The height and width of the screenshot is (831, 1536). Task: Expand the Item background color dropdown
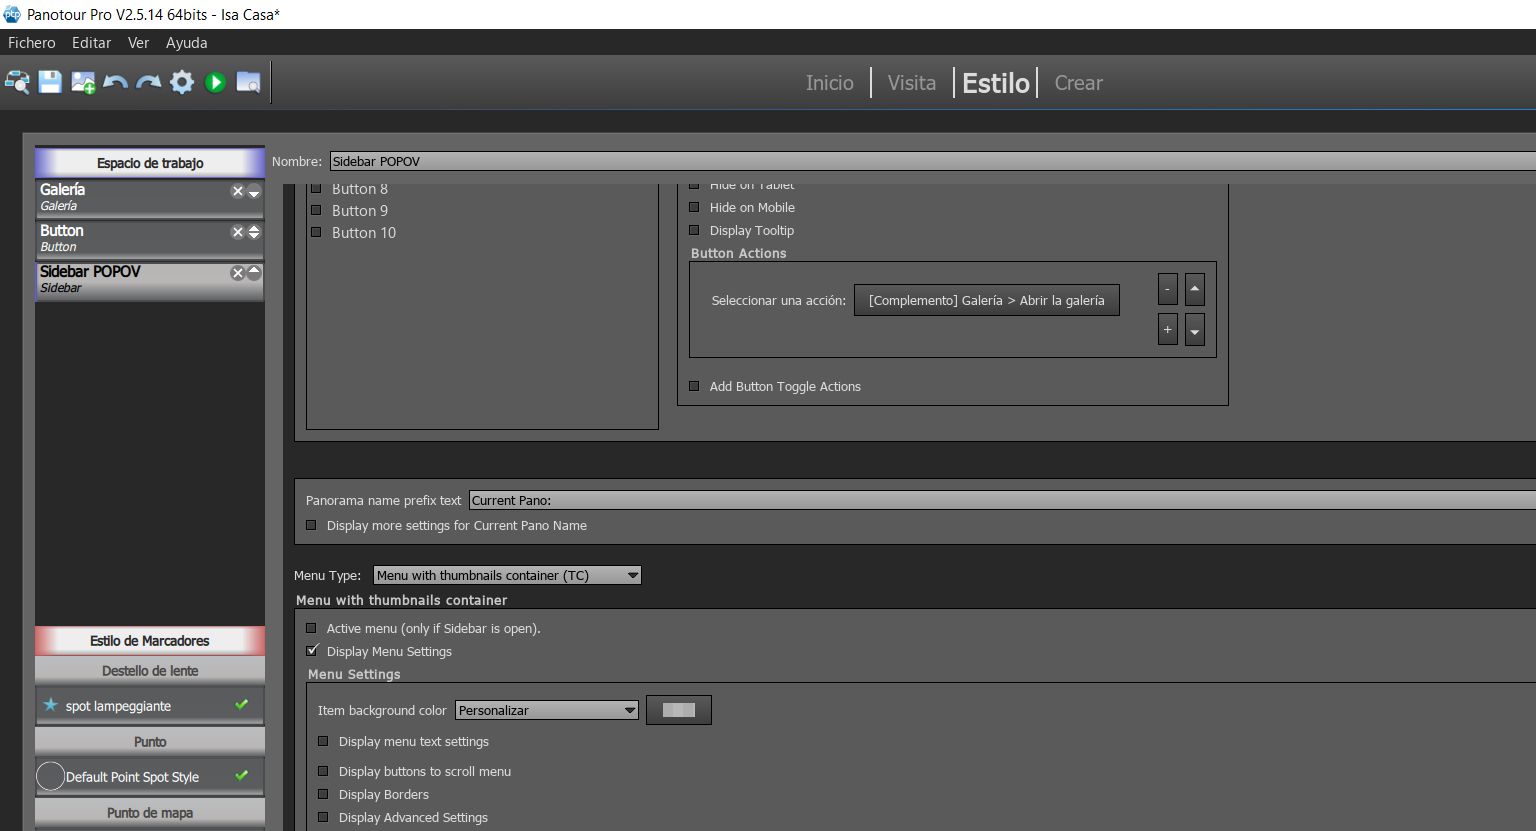pyautogui.click(x=546, y=710)
